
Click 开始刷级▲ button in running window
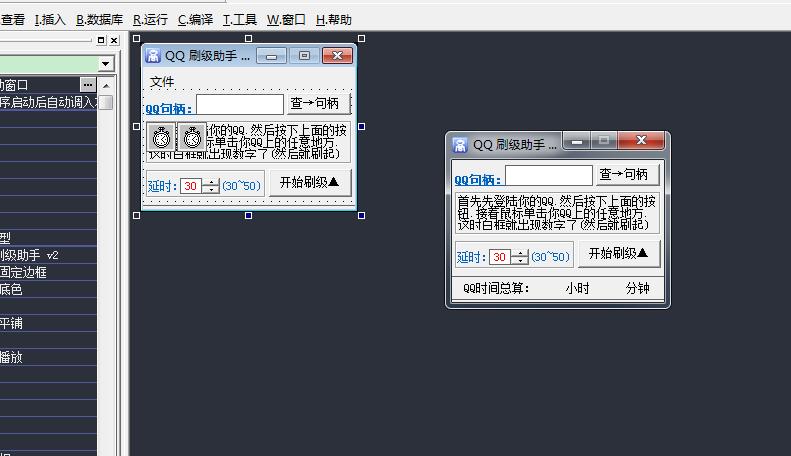(x=619, y=253)
